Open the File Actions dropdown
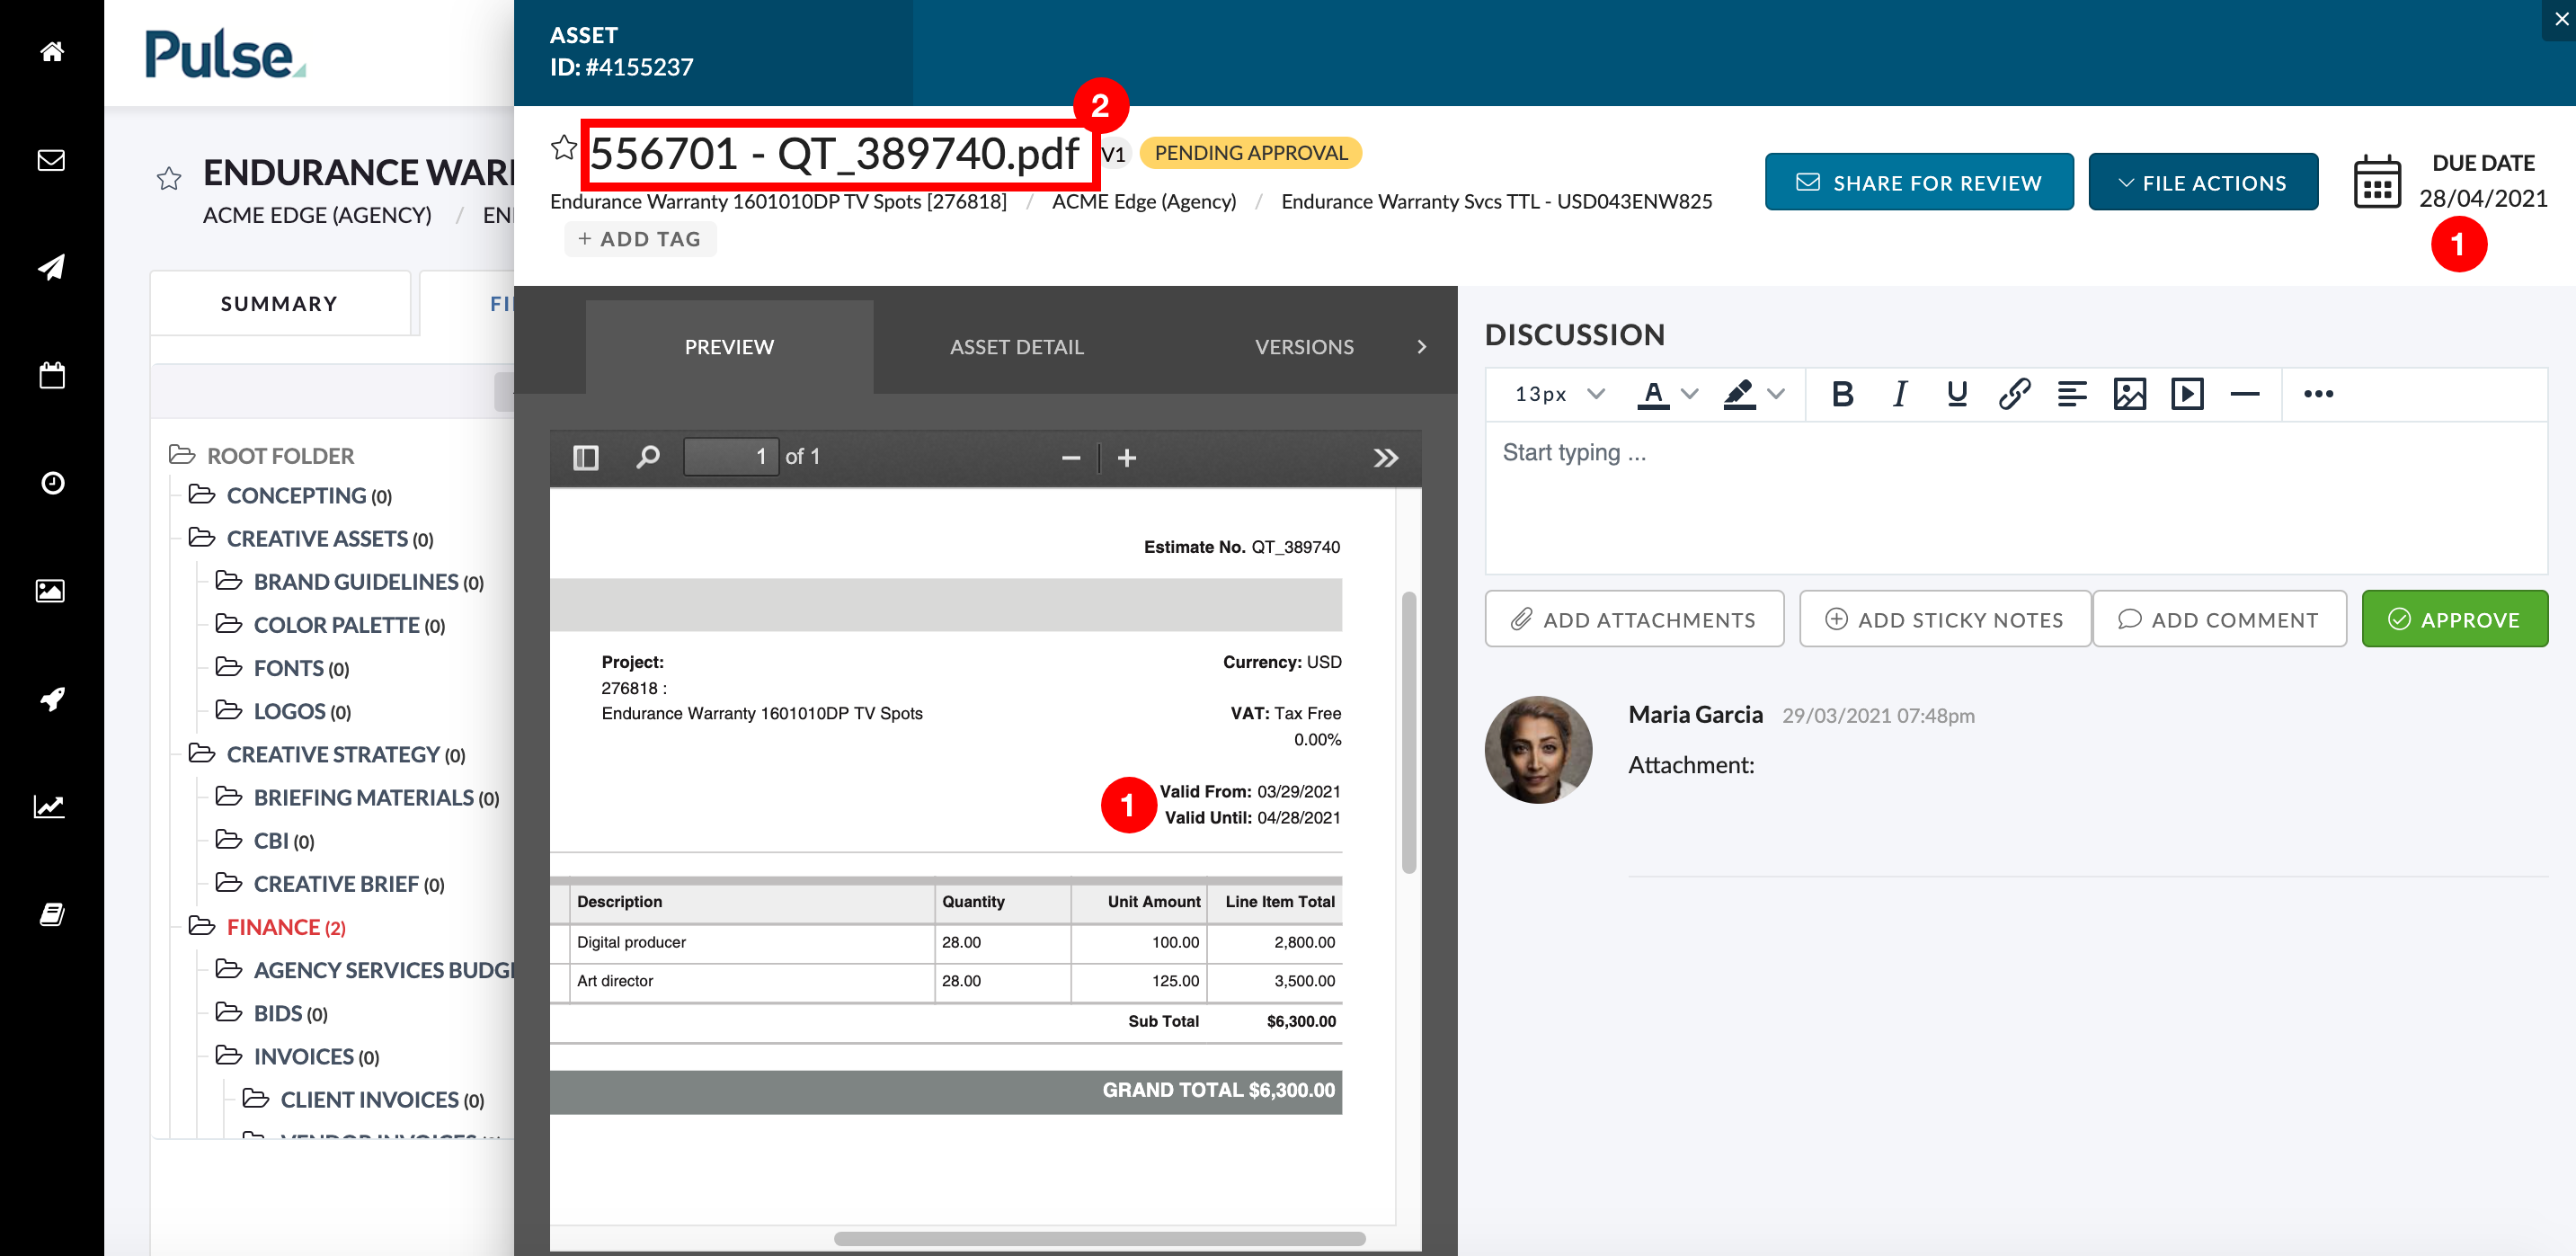Viewport: 2576px width, 1256px height. 2203,182
